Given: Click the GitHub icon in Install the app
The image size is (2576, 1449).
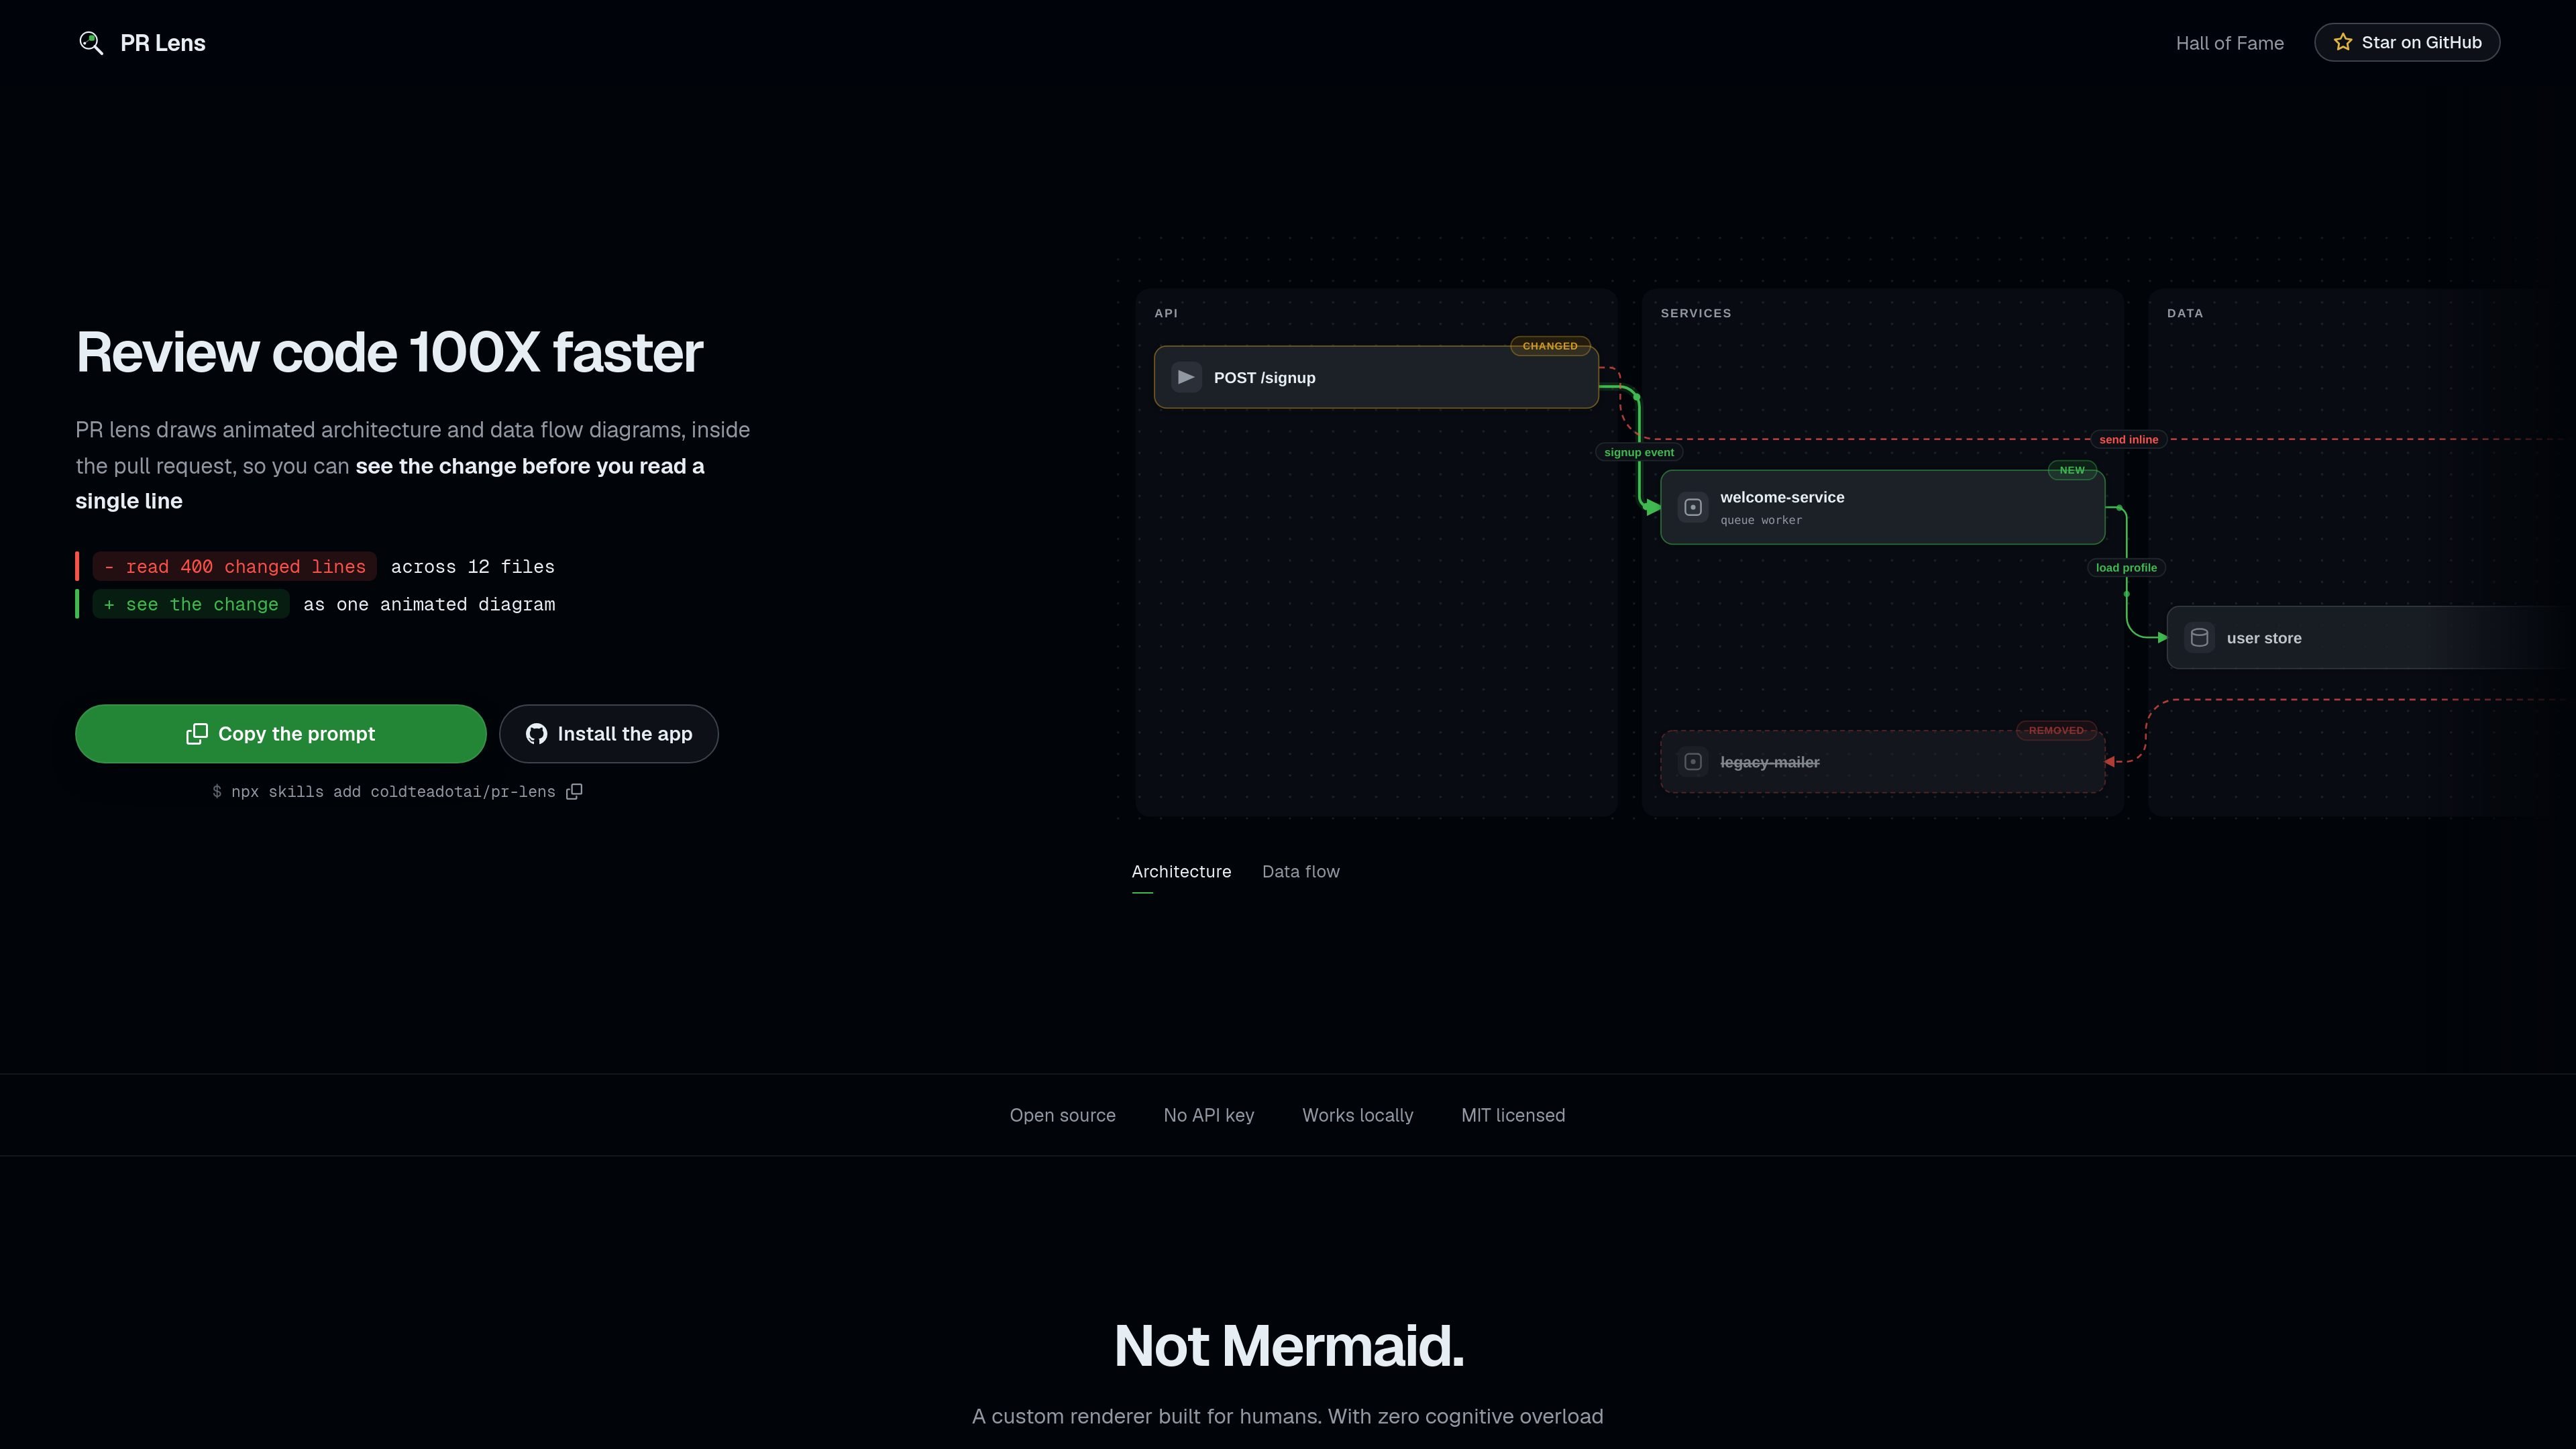Looking at the screenshot, I should coord(537,734).
